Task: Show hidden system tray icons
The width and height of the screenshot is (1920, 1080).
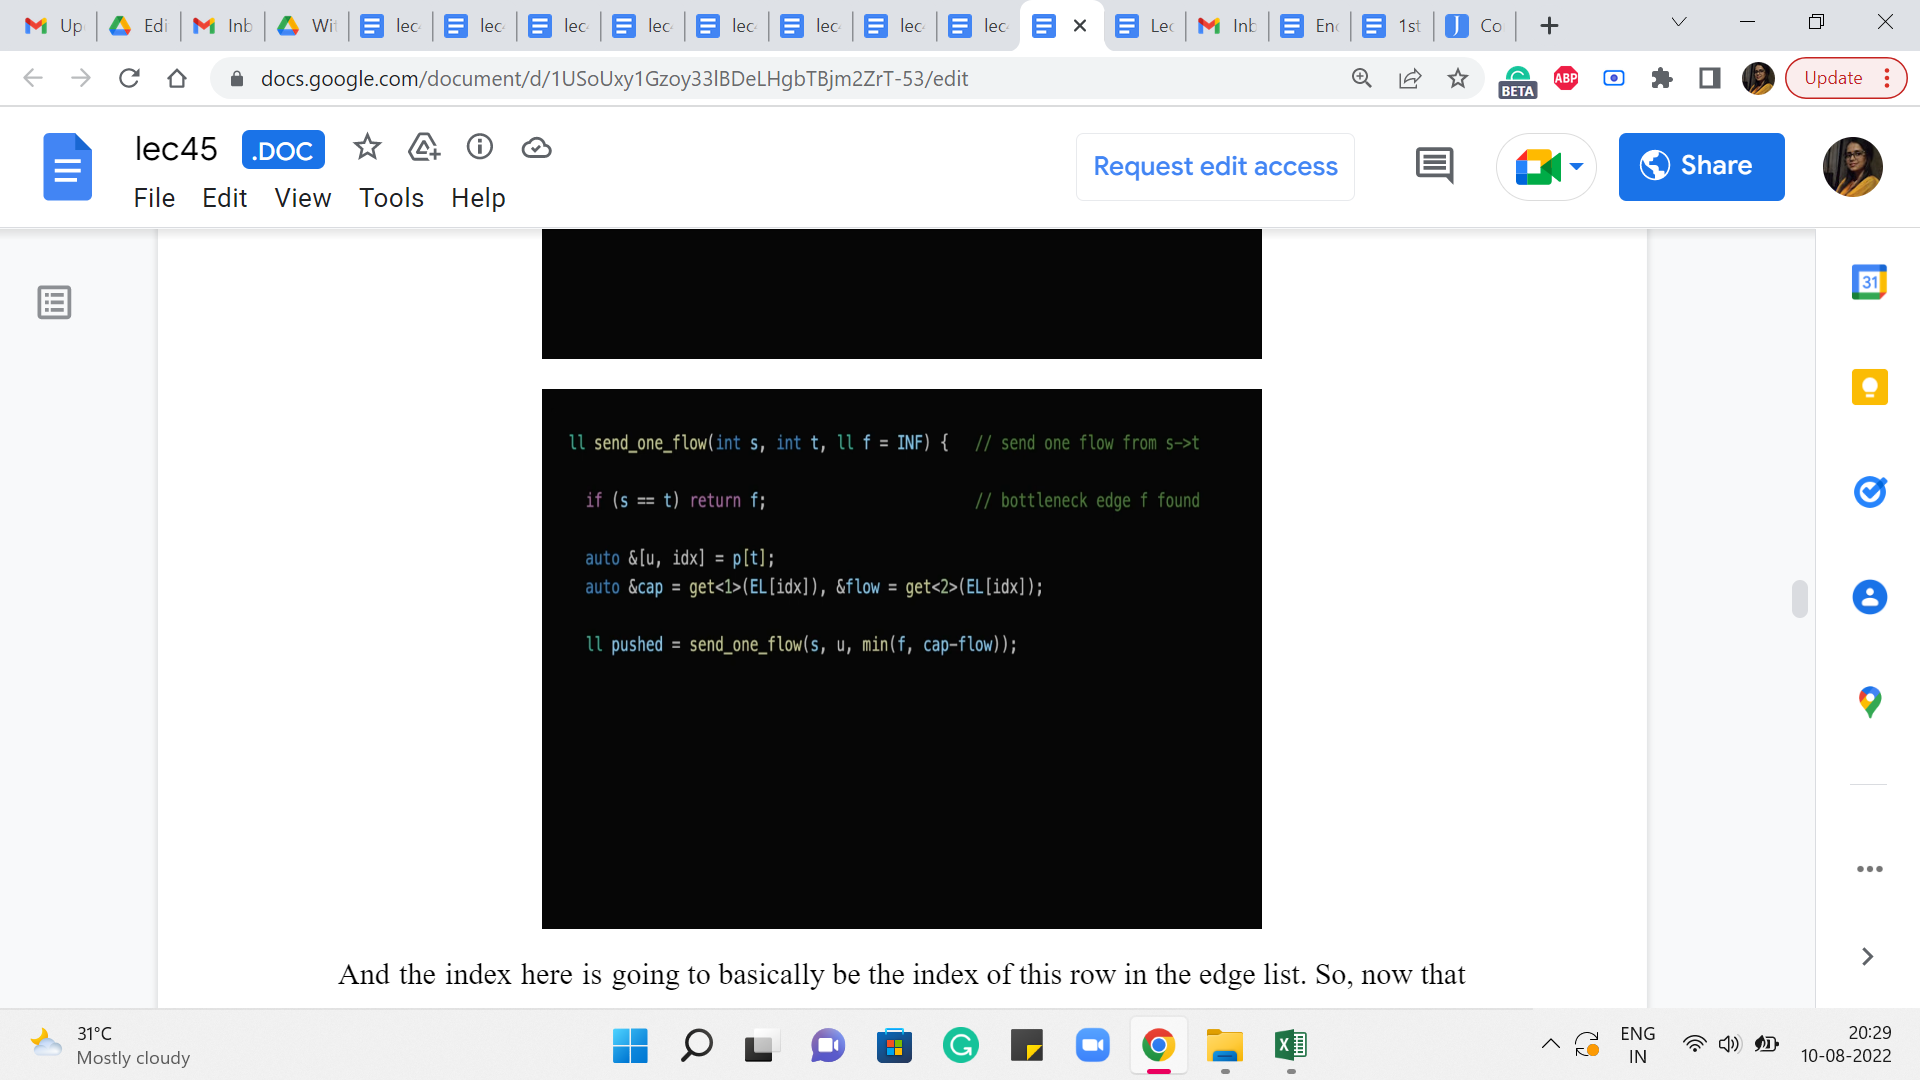Action: (1550, 1045)
